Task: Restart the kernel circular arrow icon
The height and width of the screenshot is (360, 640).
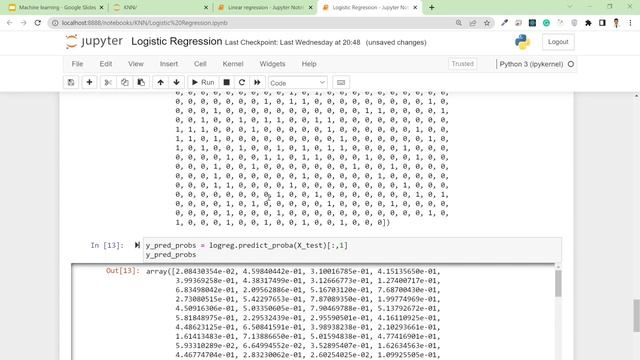Action: tap(242, 82)
